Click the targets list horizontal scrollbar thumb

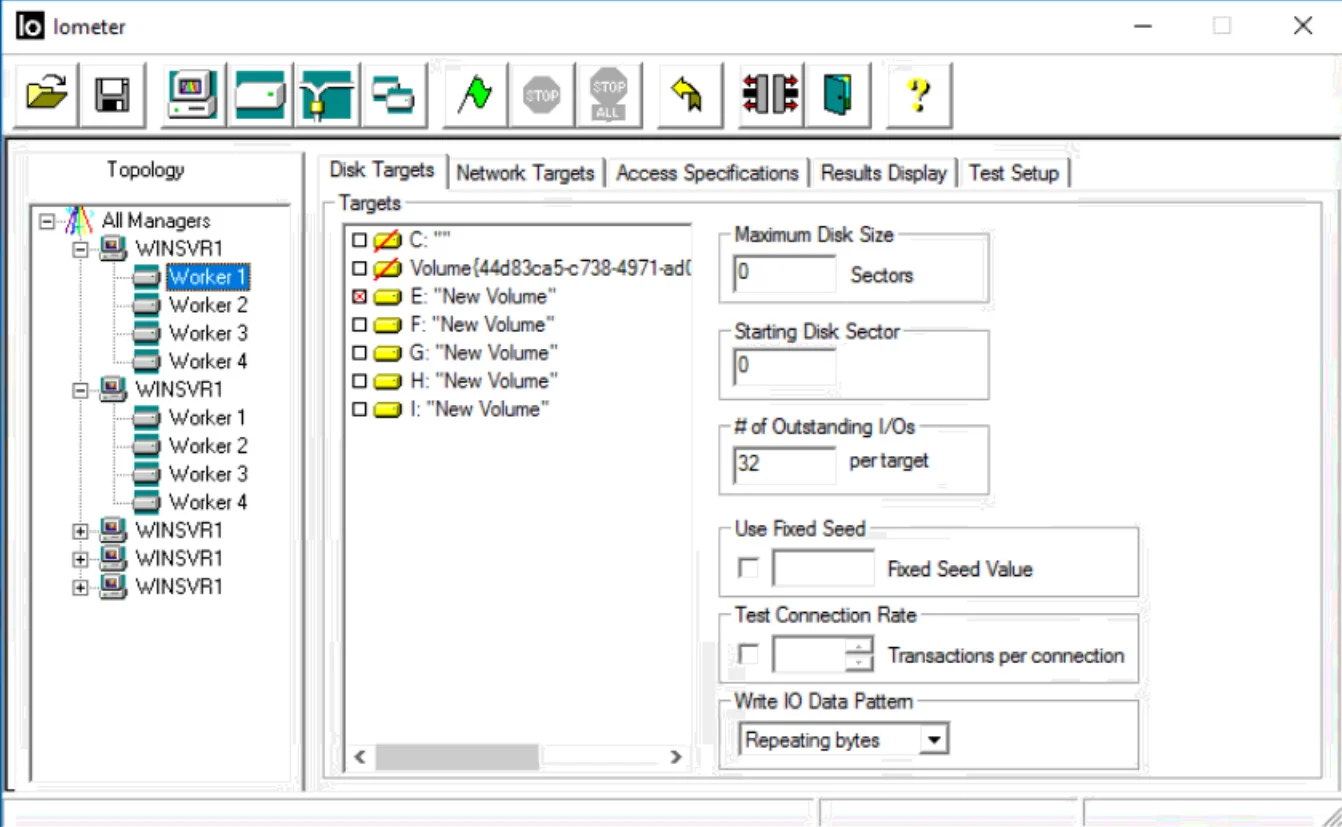tap(457, 757)
